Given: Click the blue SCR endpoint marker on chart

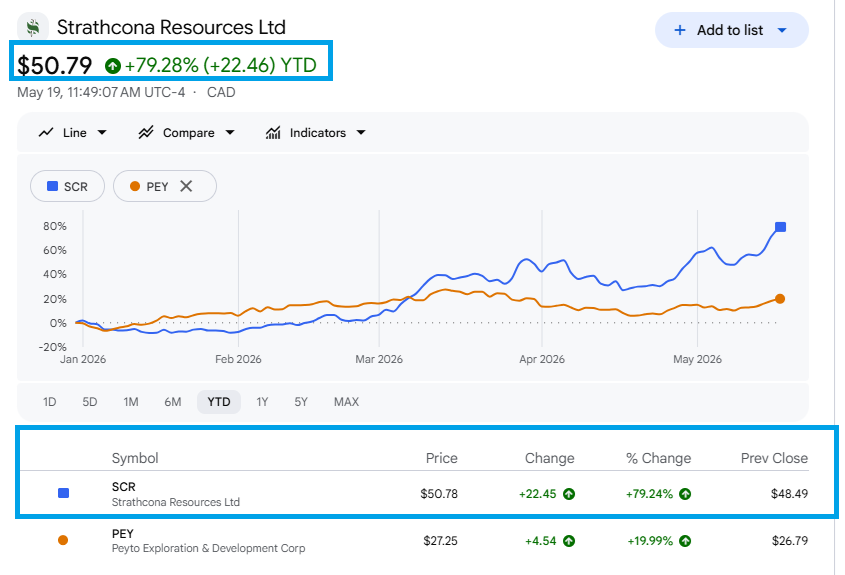Looking at the screenshot, I should pyautogui.click(x=780, y=227).
